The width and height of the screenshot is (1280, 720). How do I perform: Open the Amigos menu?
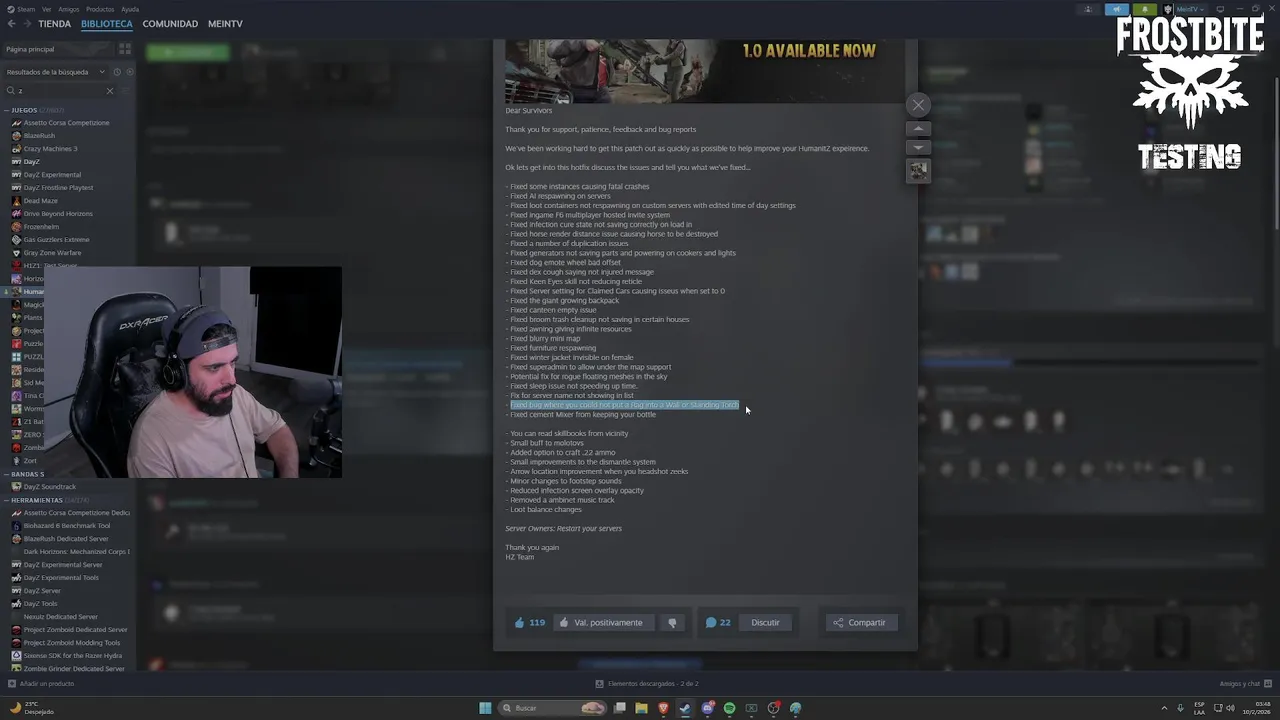pyautogui.click(x=68, y=9)
